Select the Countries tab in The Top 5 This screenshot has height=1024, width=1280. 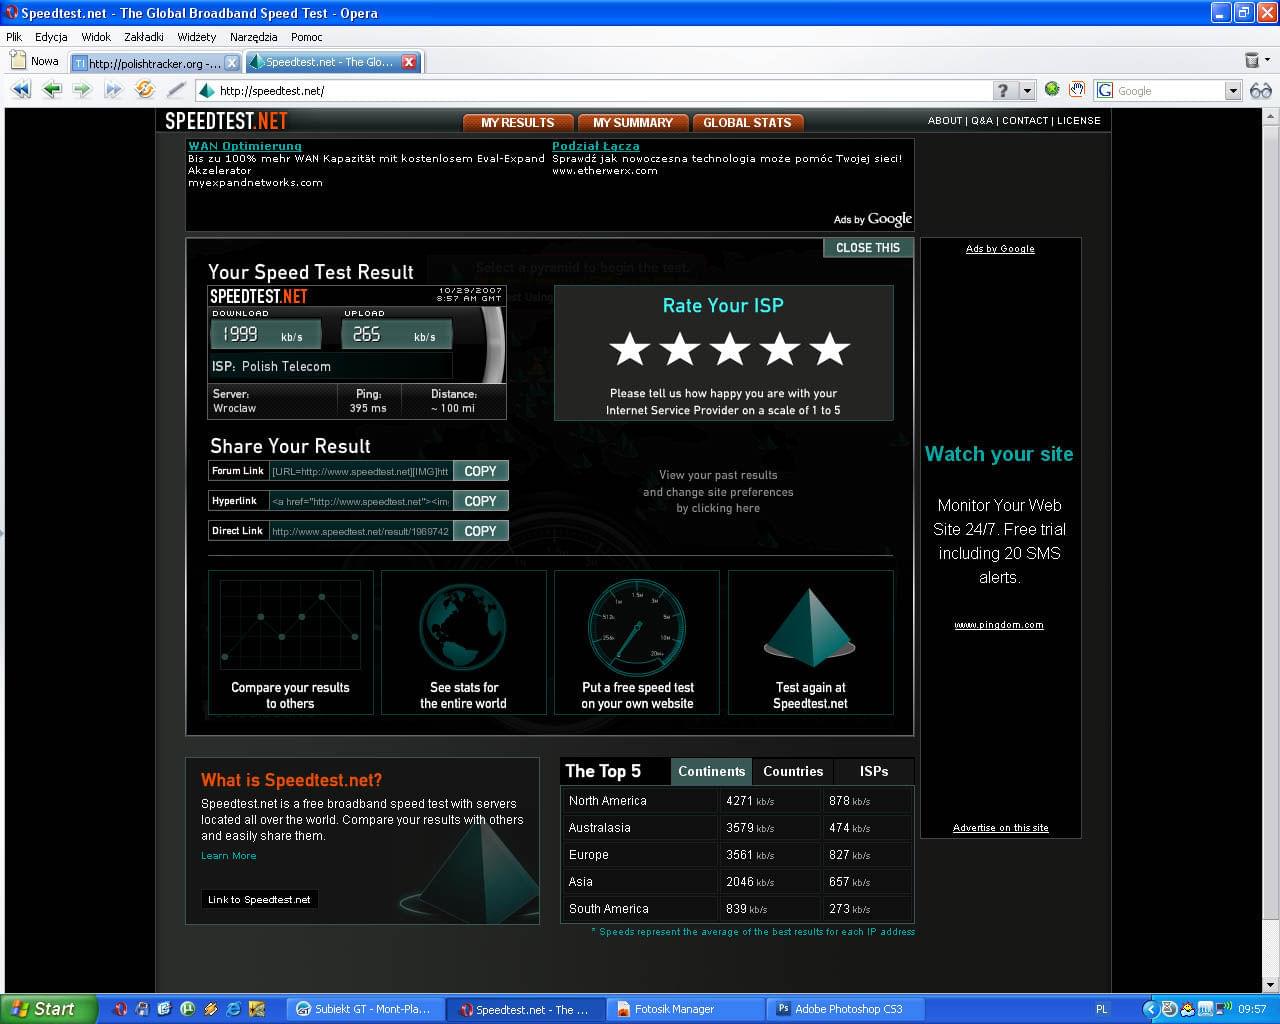(793, 771)
